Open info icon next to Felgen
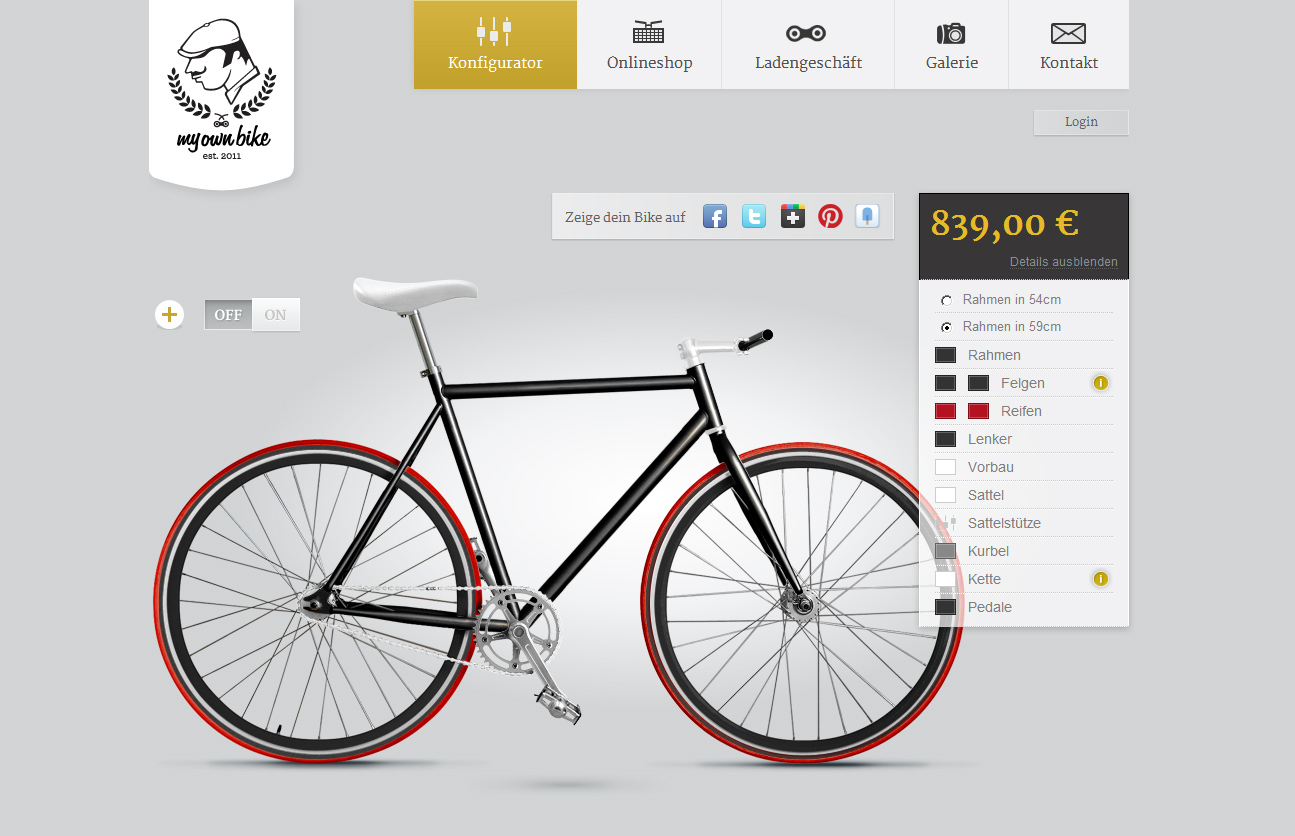The height and width of the screenshot is (836, 1295). point(1101,383)
